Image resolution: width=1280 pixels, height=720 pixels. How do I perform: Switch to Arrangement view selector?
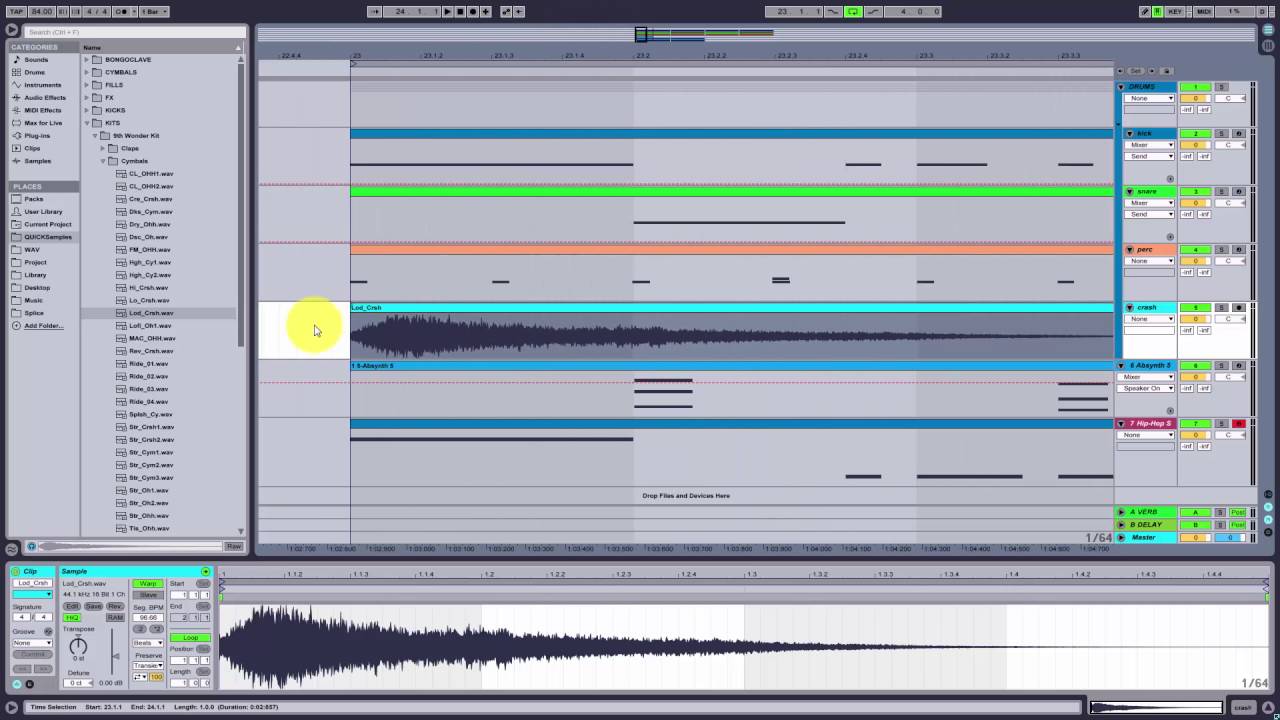point(1268,30)
